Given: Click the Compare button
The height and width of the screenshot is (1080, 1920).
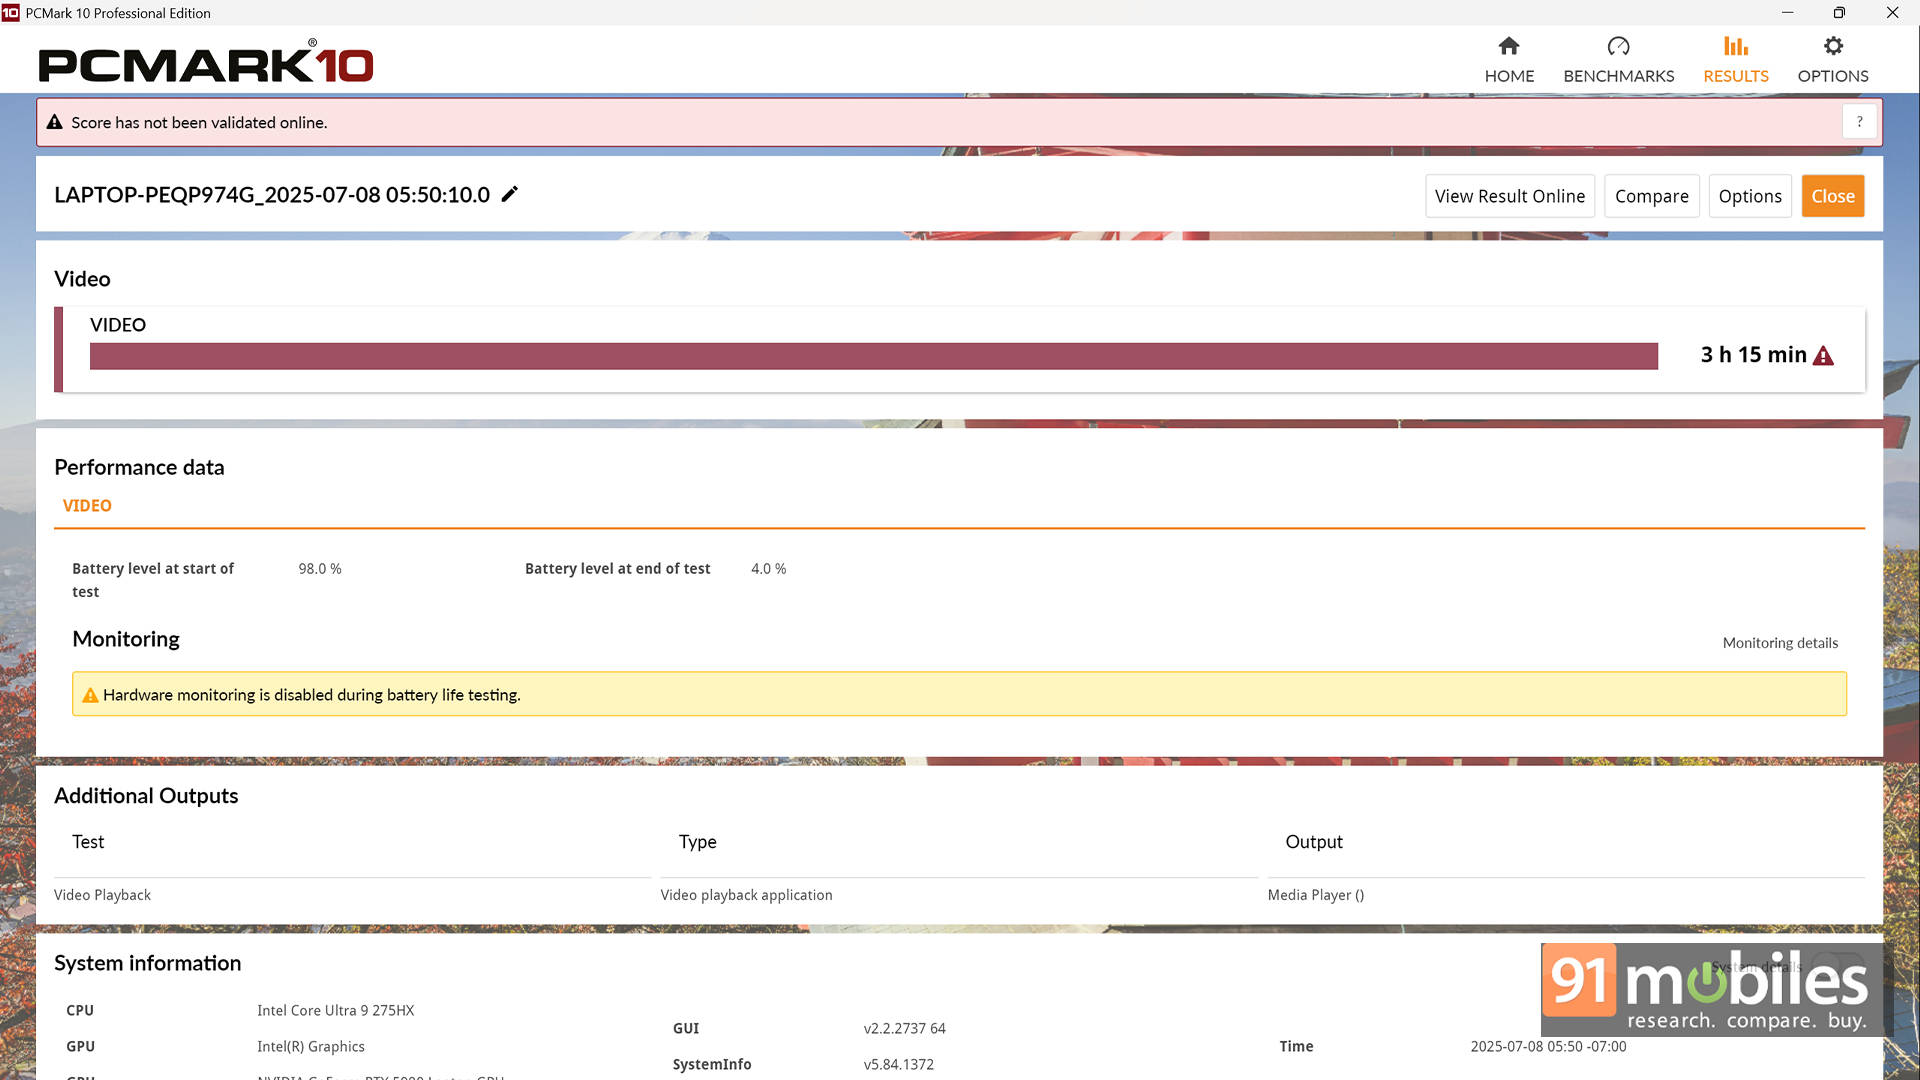Looking at the screenshot, I should [1651, 196].
